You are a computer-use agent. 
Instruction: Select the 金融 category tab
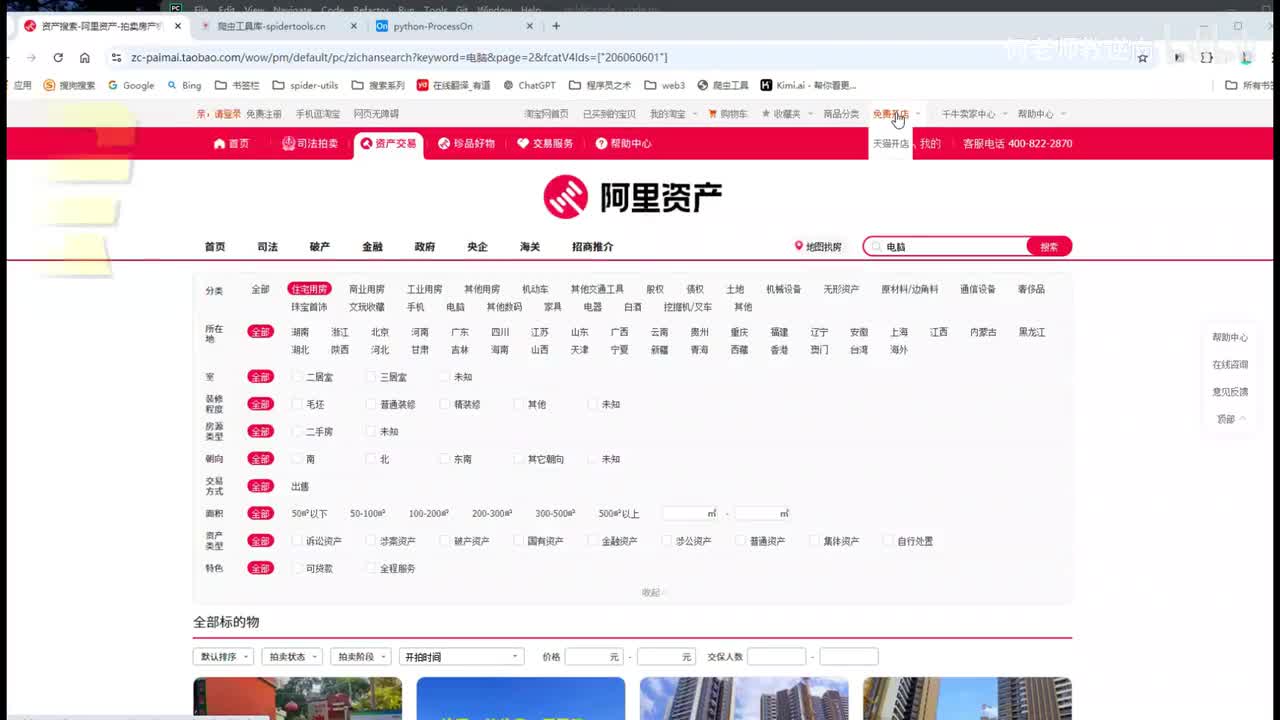[x=372, y=246]
